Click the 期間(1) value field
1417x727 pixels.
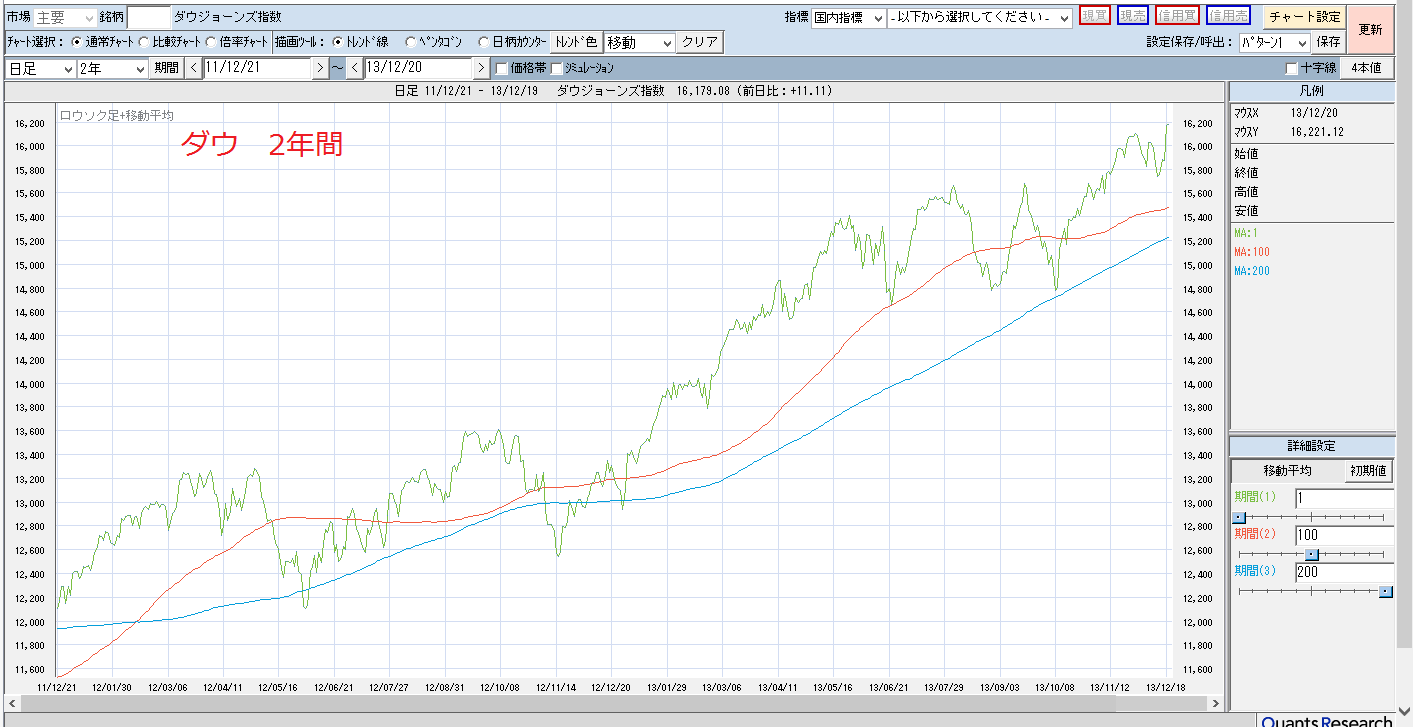[1344, 498]
